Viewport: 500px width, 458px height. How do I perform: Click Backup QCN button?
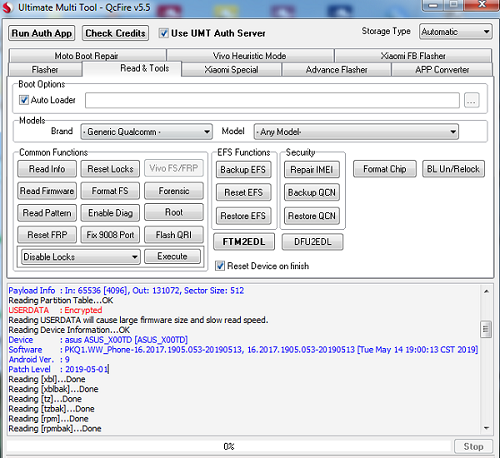[312, 193]
